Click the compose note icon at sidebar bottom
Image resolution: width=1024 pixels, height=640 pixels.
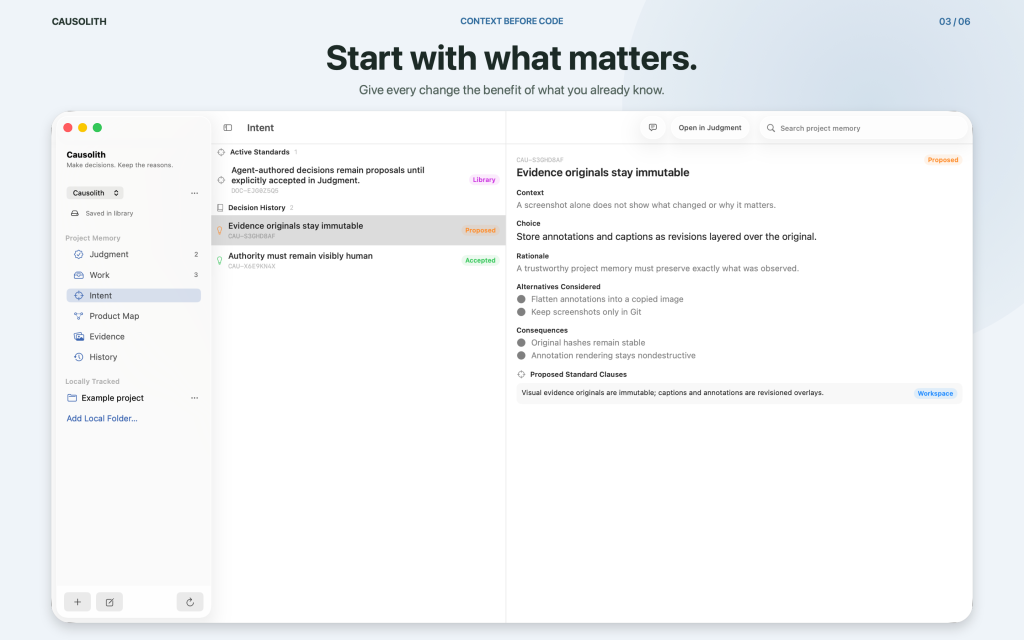point(109,602)
